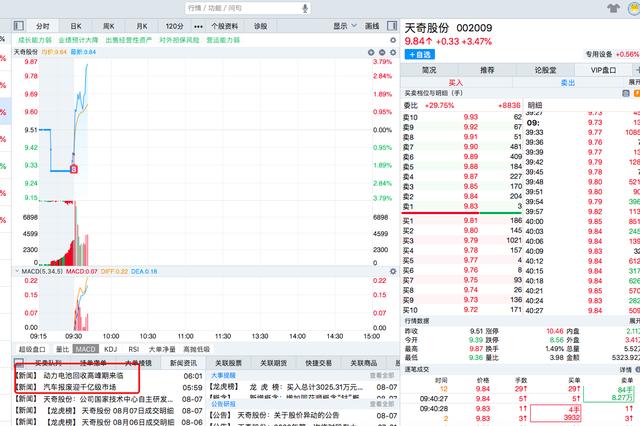Open the 关联股票 tab
The image size is (640, 426).
[x=229, y=363]
